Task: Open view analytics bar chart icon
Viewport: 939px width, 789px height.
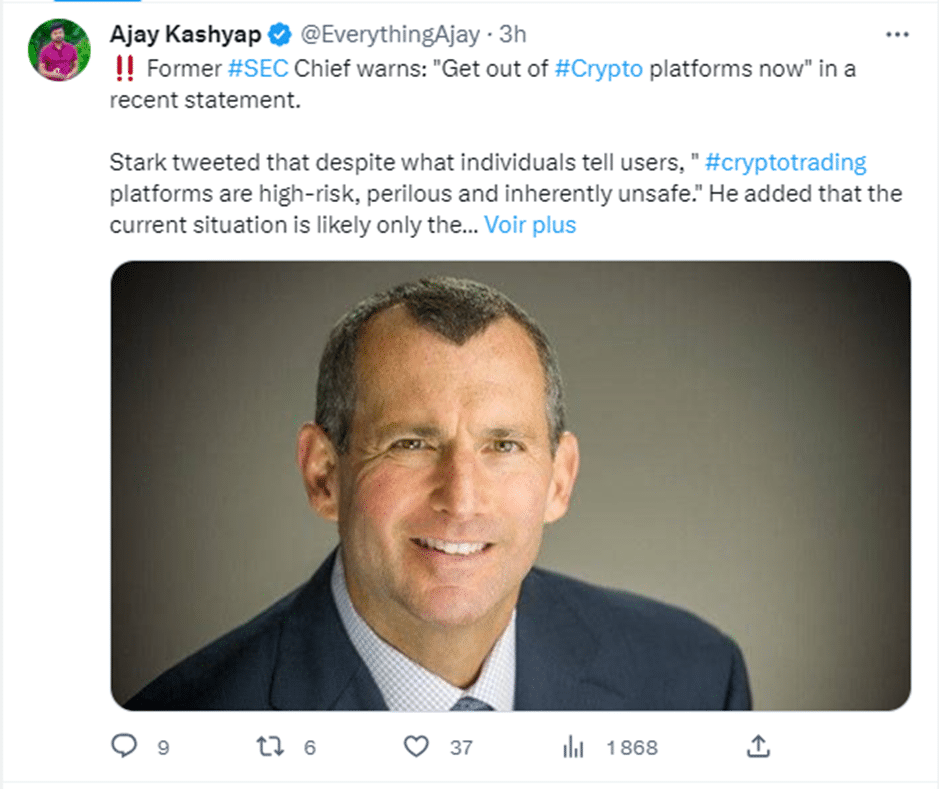Action: coord(574,747)
